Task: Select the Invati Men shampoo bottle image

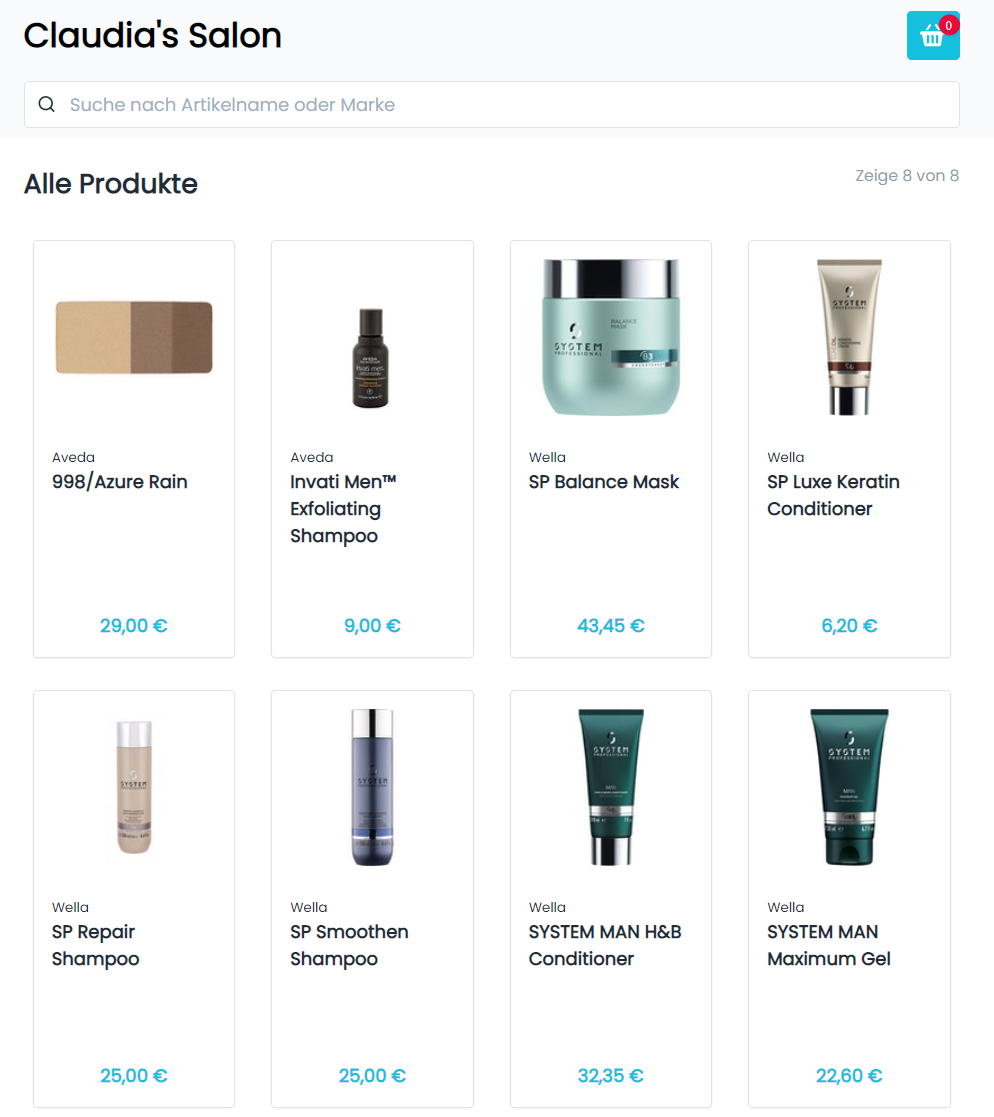Action: point(371,358)
